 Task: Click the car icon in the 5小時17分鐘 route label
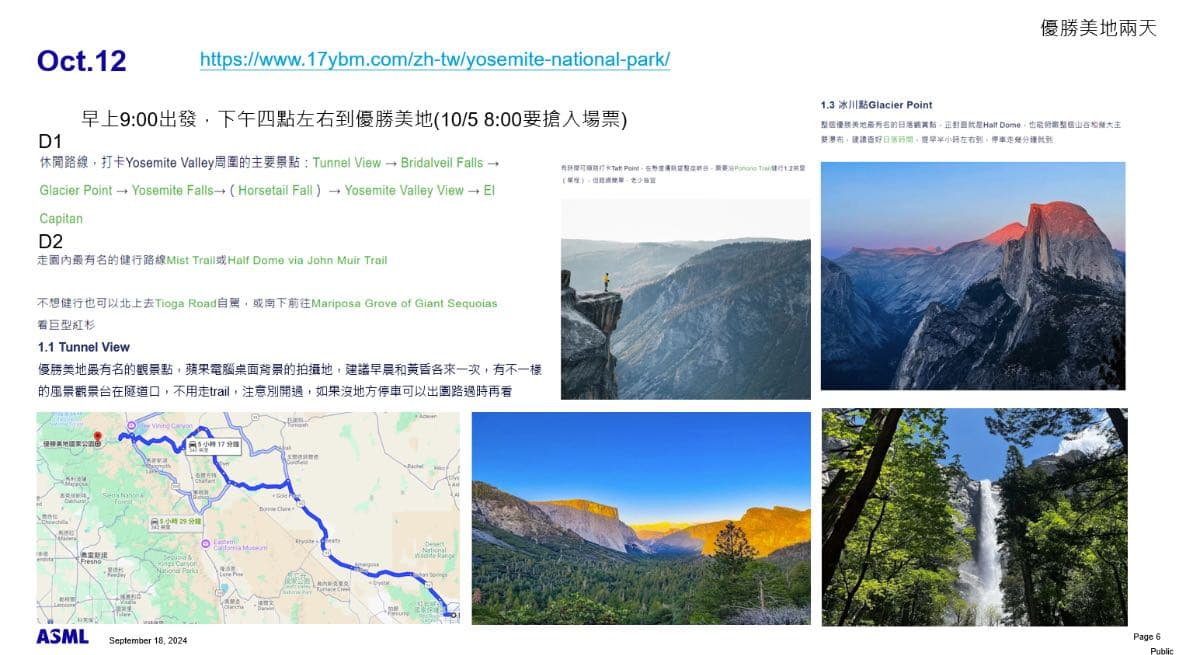point(193,444)
